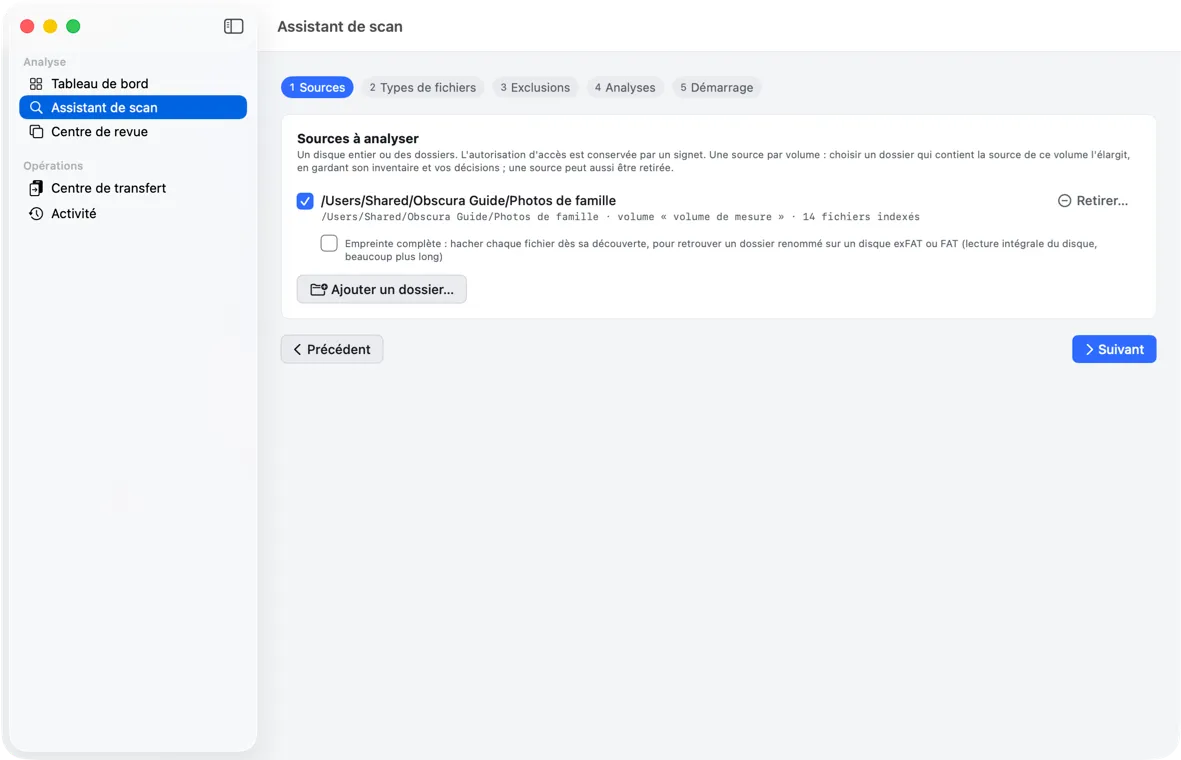Viewport: 1181px width, 760px height.
Task: Jump to the 5 Démarrage step
Action: [x=716, y=87]
